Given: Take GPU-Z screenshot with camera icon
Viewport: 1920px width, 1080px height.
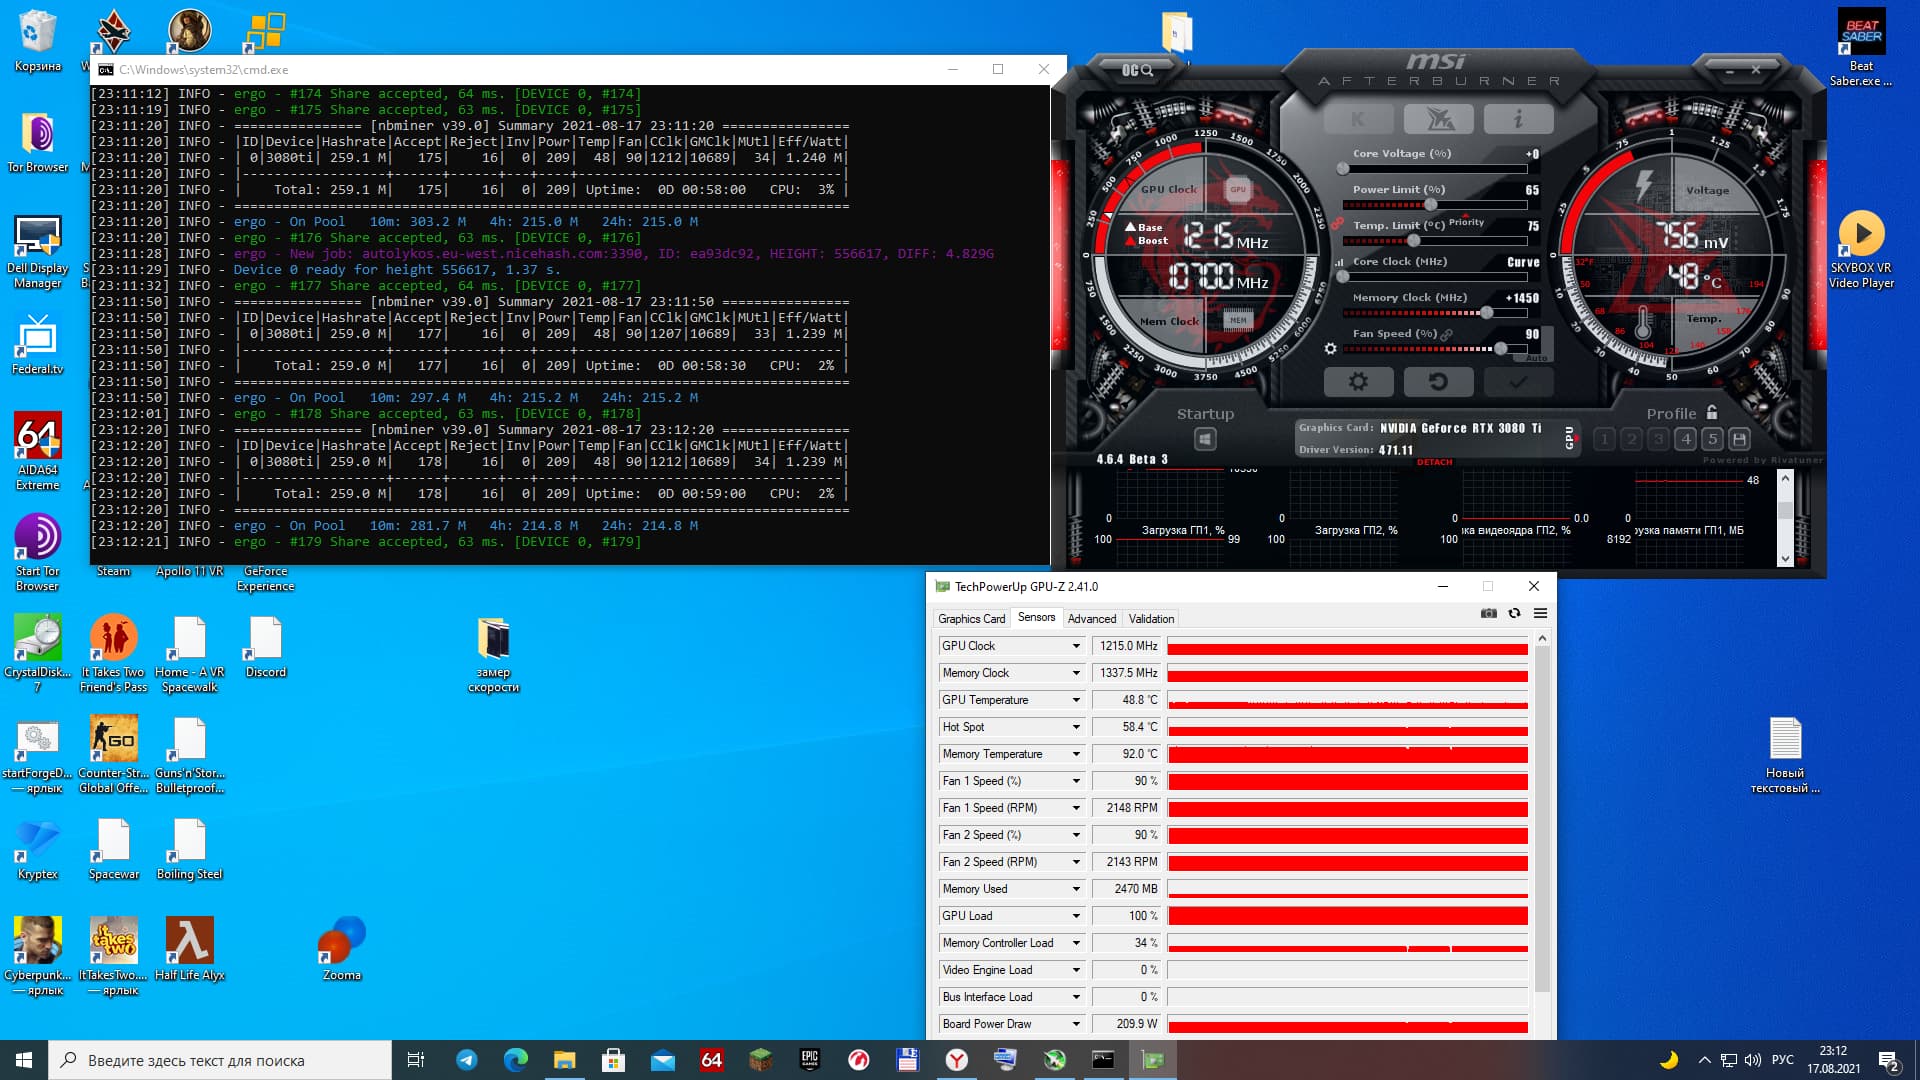Looking at the screenshot, I should pos(1489,613).
